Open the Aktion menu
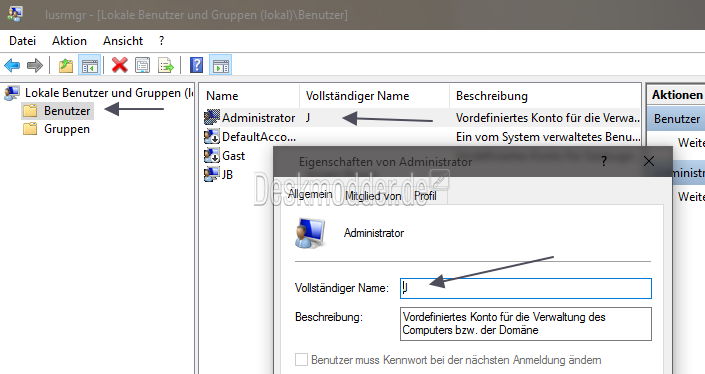Screen dimensions: 705x374 69,41
